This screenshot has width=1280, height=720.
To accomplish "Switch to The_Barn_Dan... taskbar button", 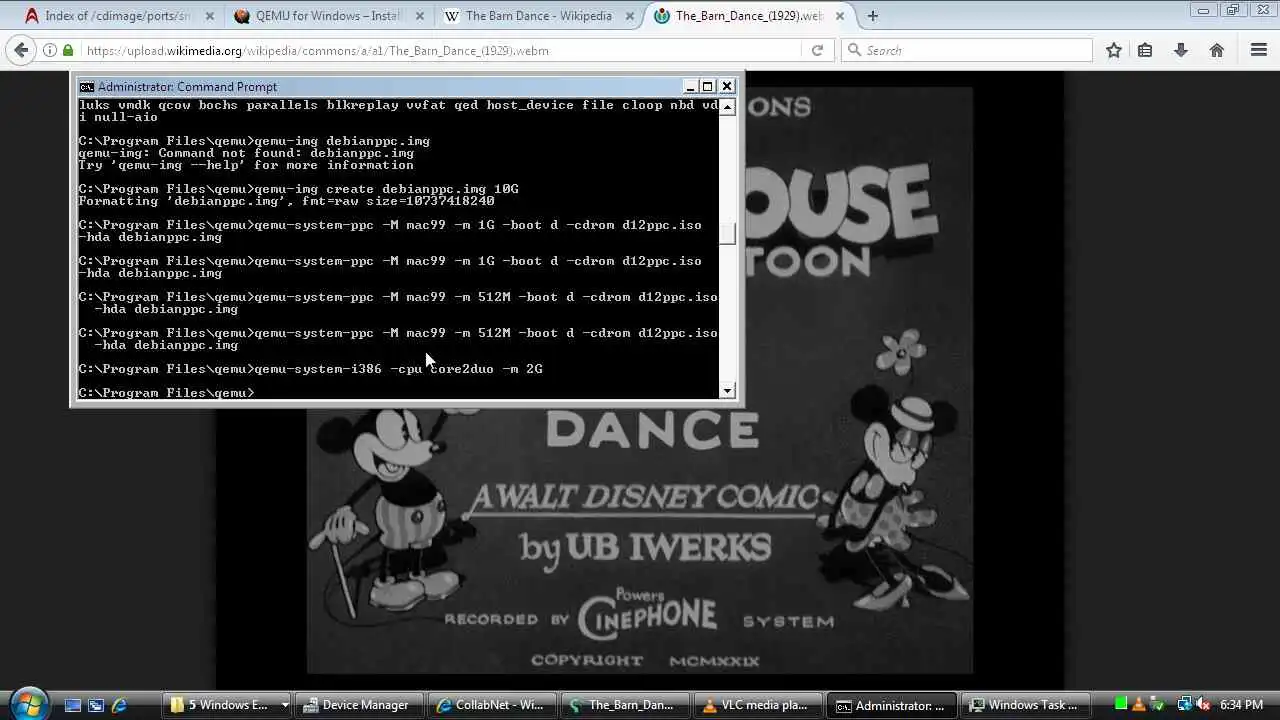I will [x=625, y=705].
